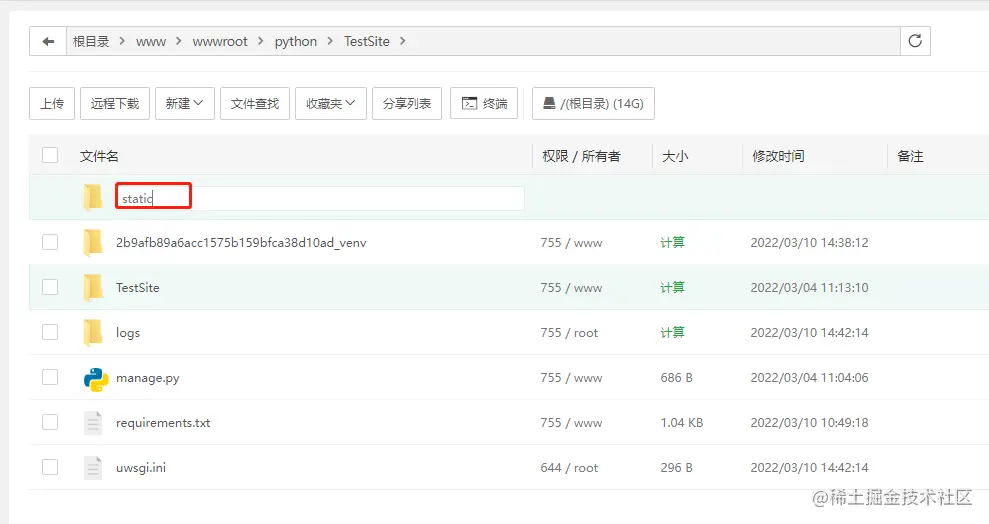
Task: Open the logs folder icon
Action: tap(93, 332)
